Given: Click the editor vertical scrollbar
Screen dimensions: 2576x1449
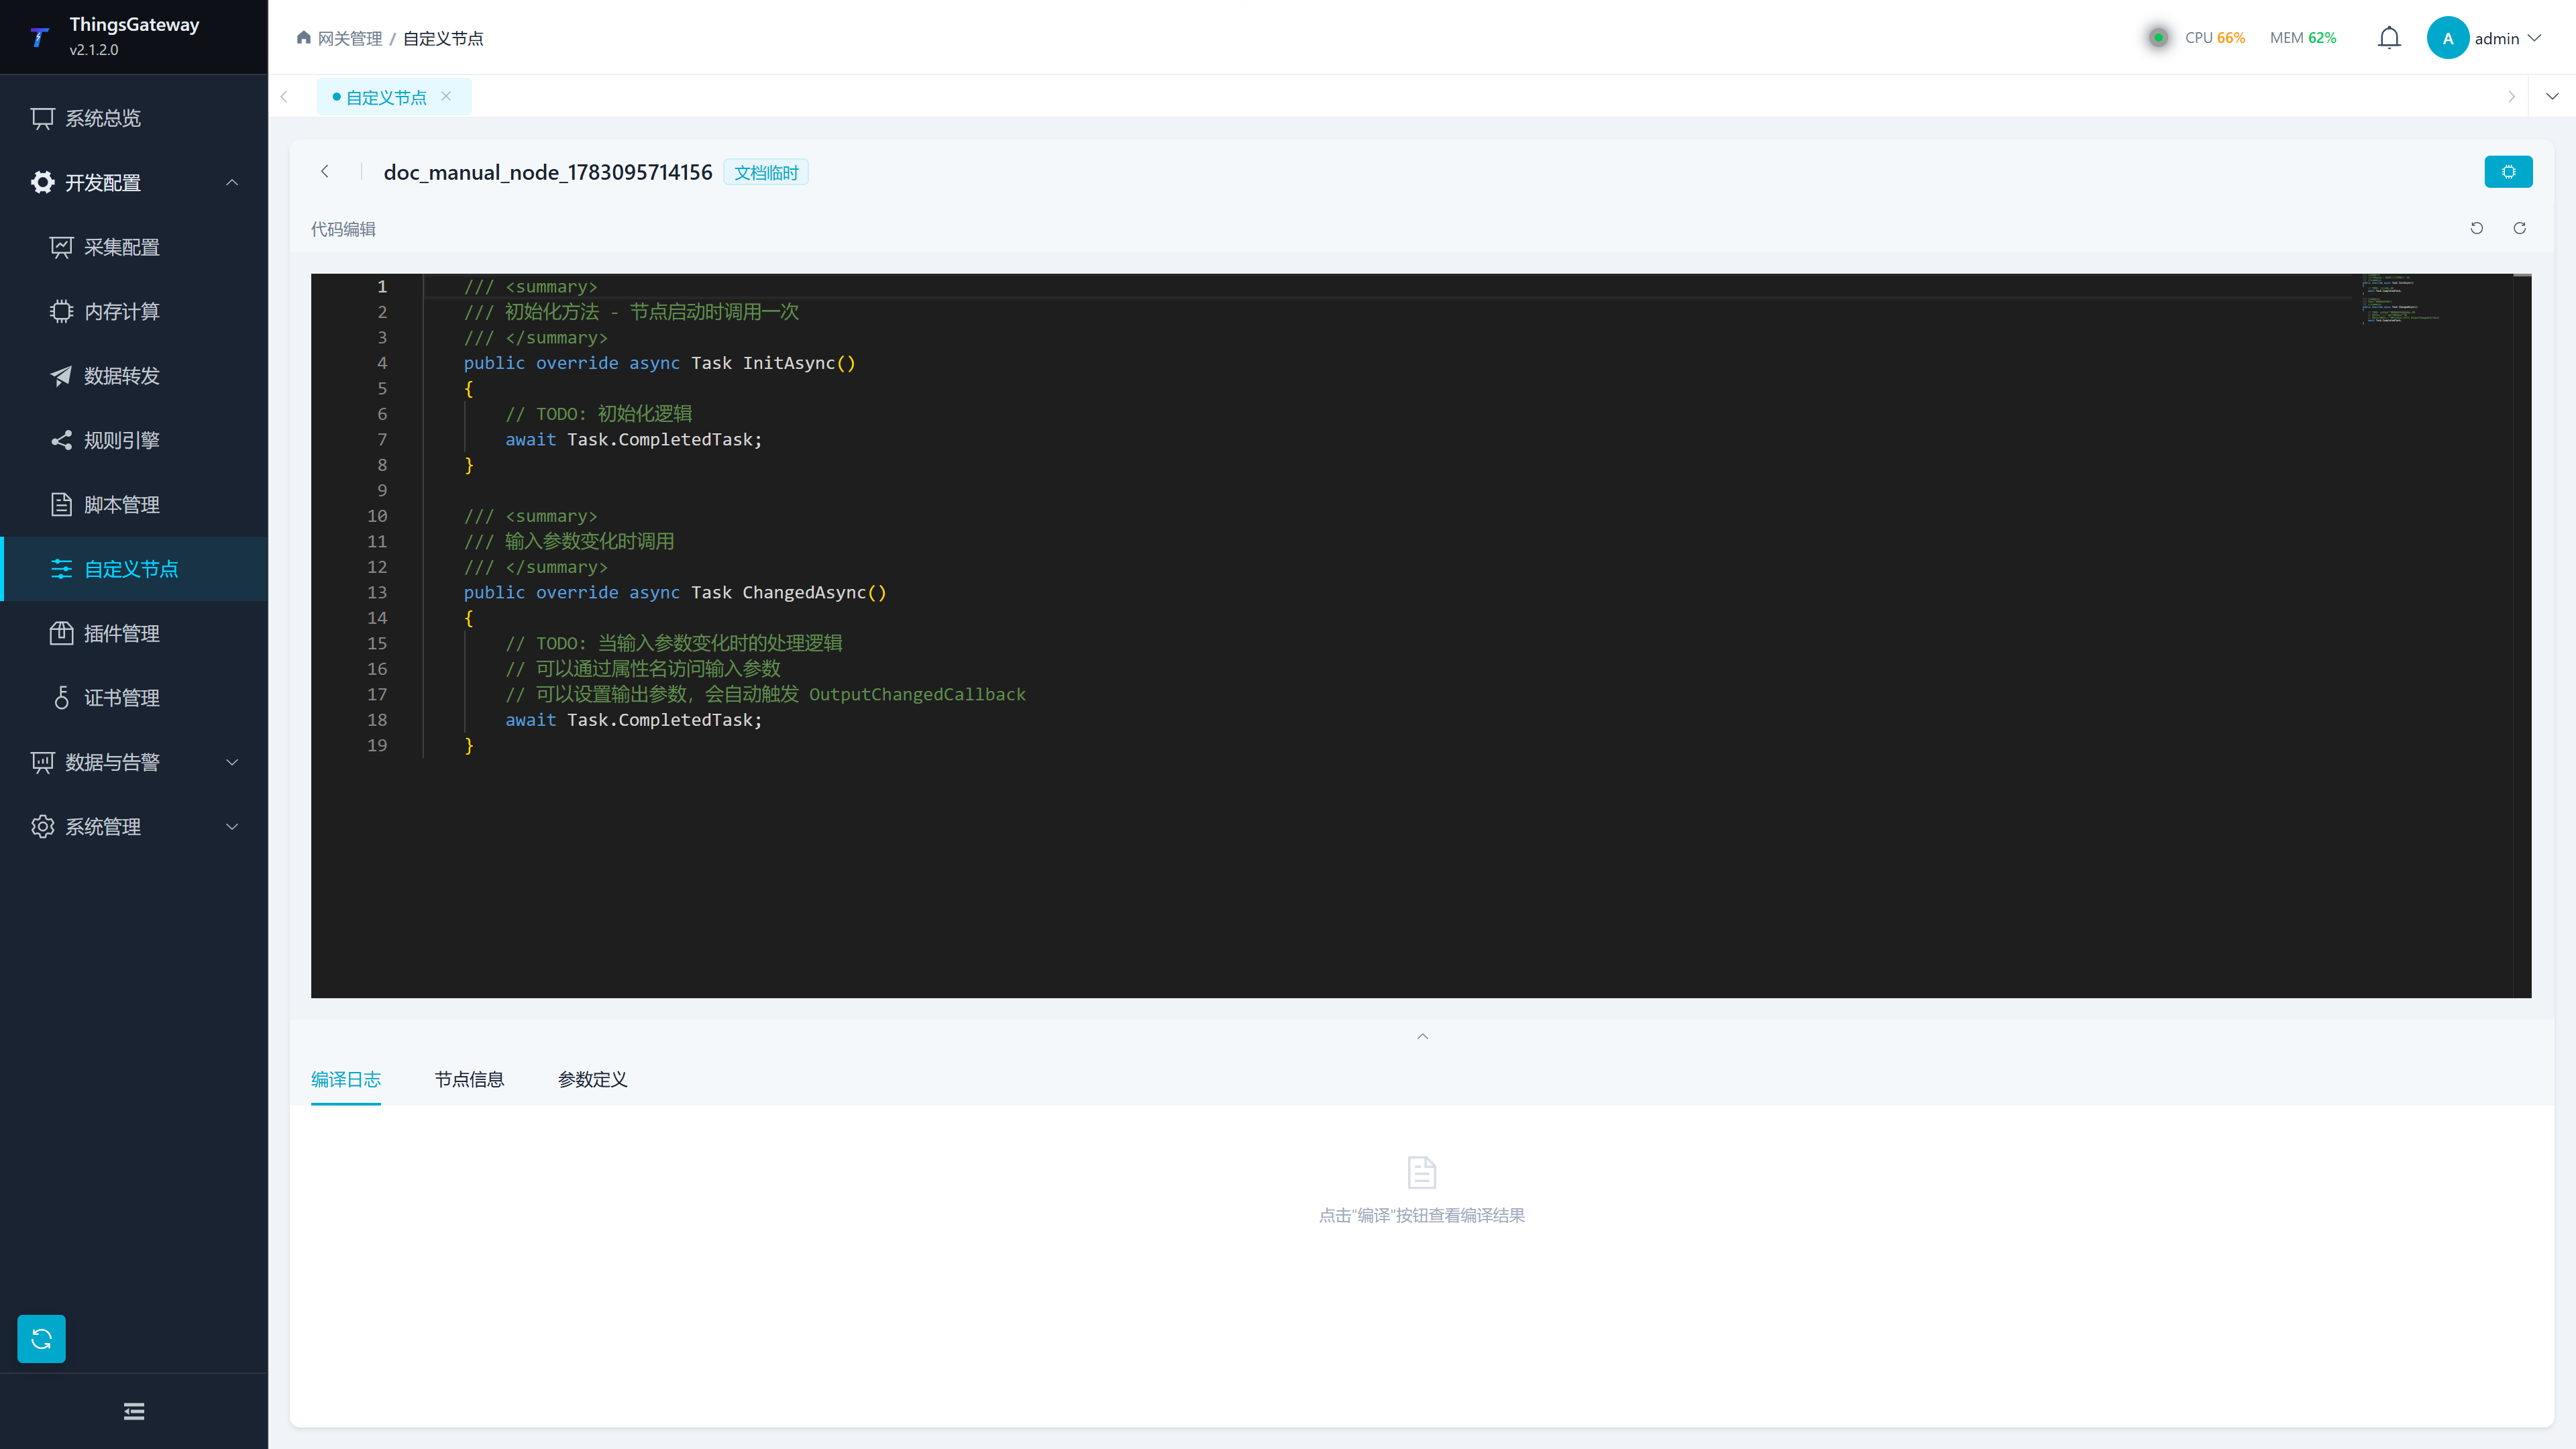Looking at the screenshot, I should pyautogui.click(x=2523, y=636).
